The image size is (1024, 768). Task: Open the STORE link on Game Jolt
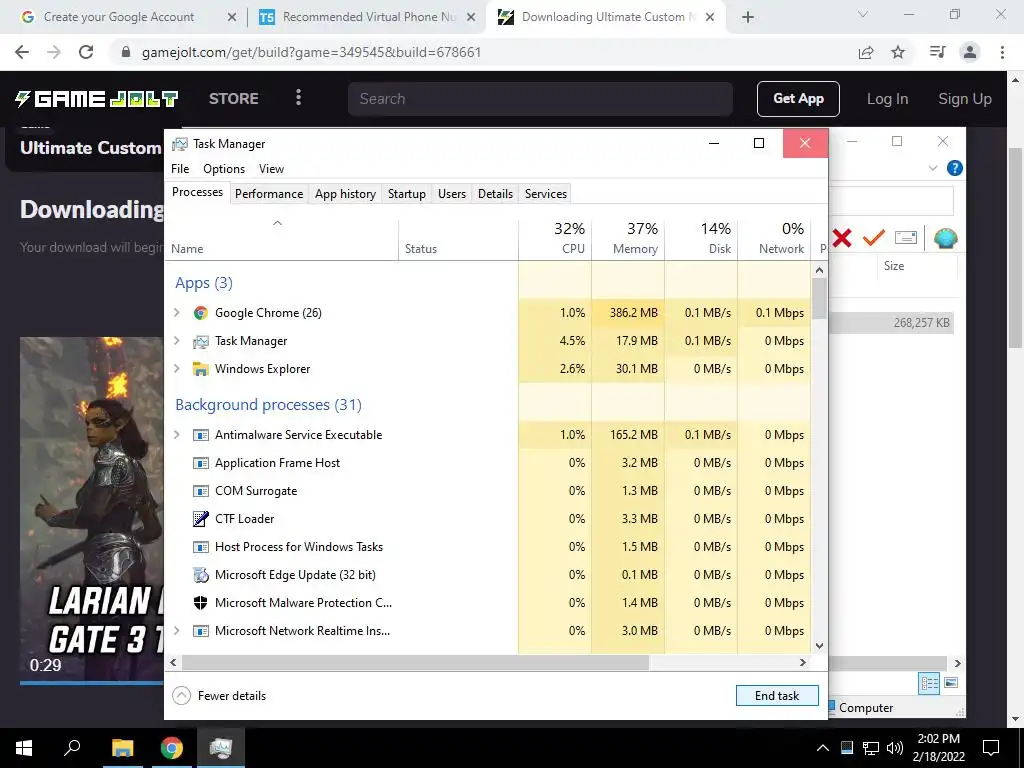[x=234, y=99]
